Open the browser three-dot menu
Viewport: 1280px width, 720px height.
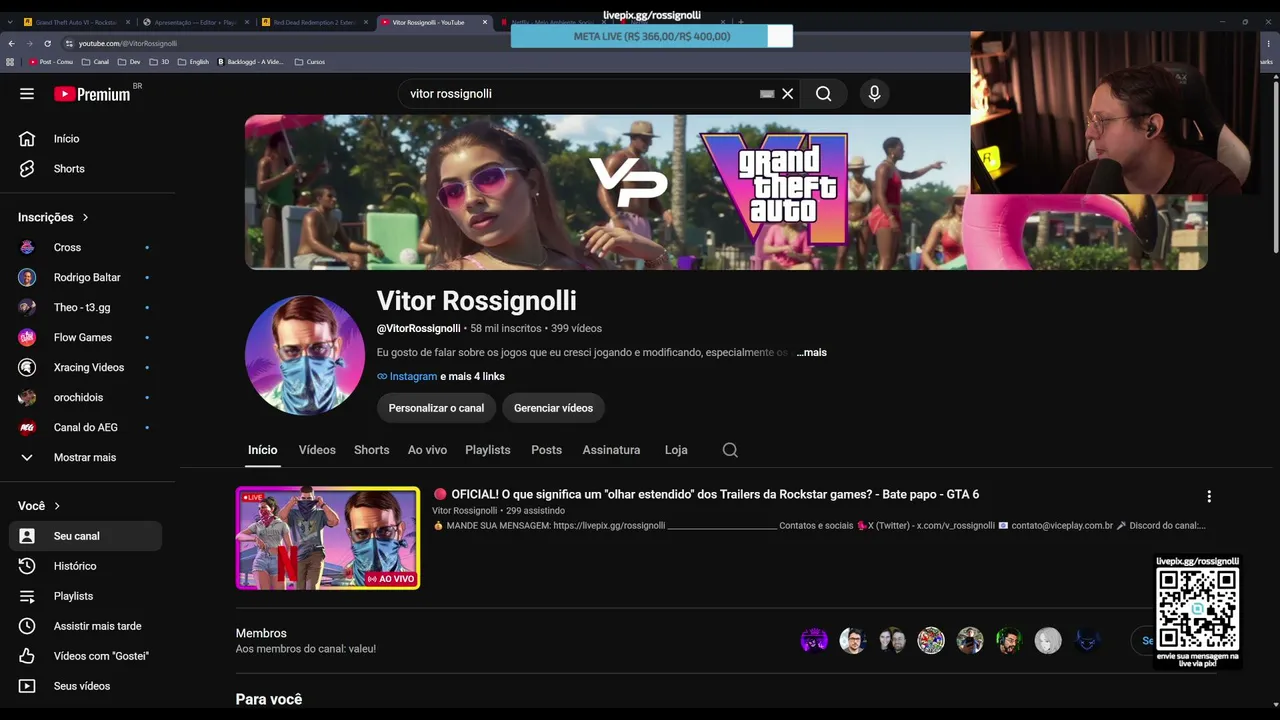tap(1271, 43)
